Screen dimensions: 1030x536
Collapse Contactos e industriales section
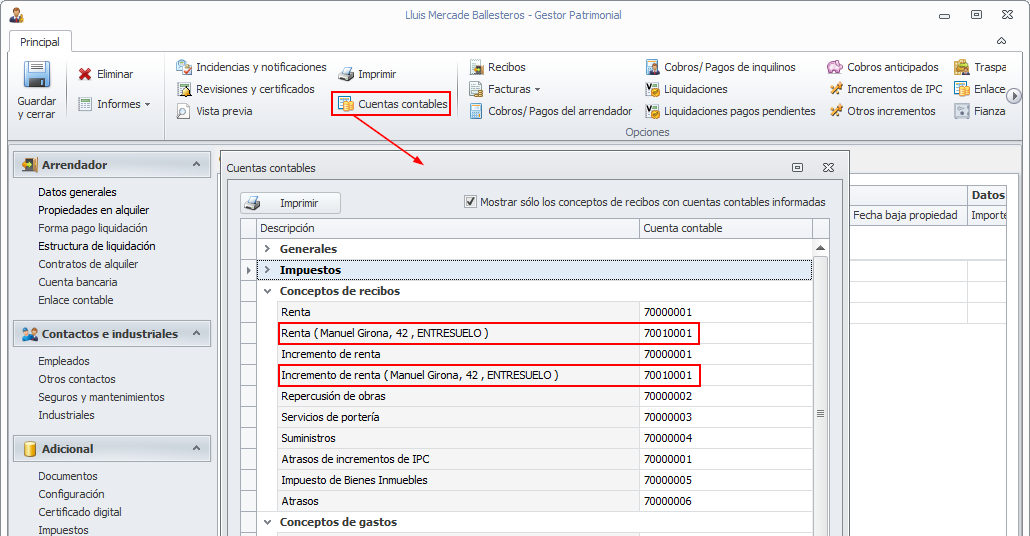click(x=196, y=334)
